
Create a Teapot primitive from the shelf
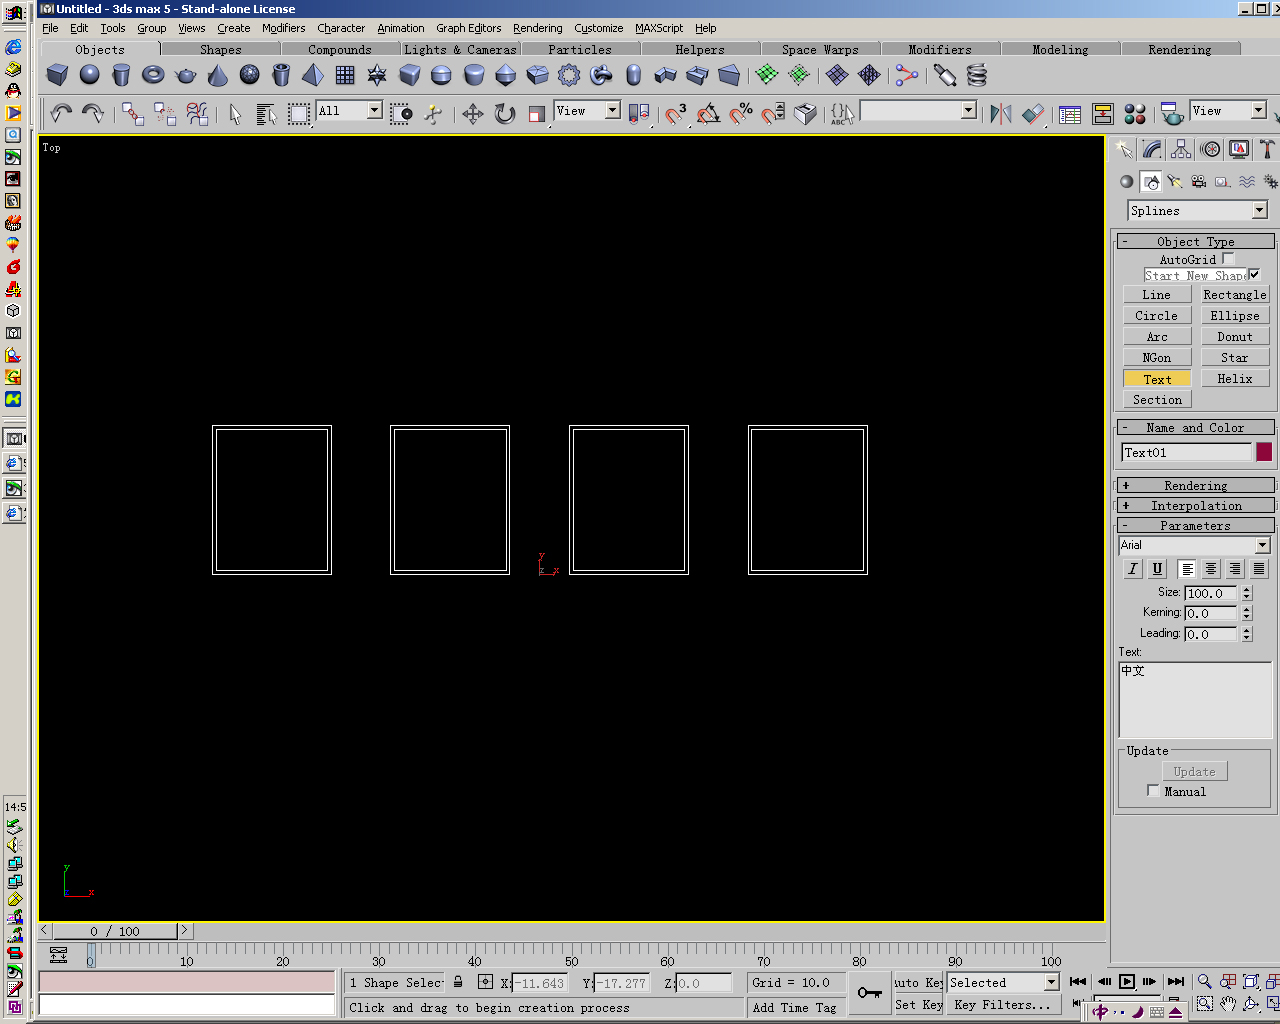click(x=185, y=75)
